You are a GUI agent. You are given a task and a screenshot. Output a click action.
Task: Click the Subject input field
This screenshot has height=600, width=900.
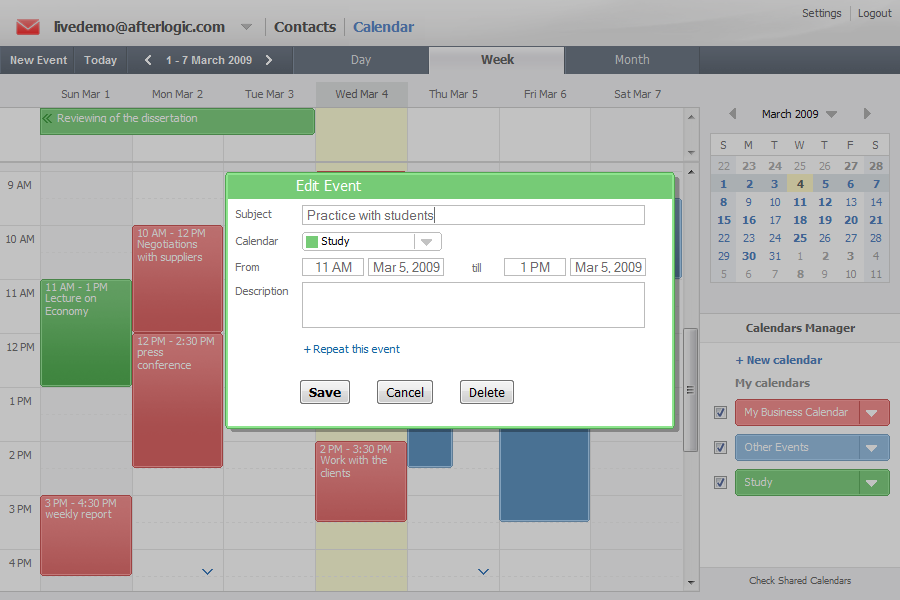click(473, 215)
